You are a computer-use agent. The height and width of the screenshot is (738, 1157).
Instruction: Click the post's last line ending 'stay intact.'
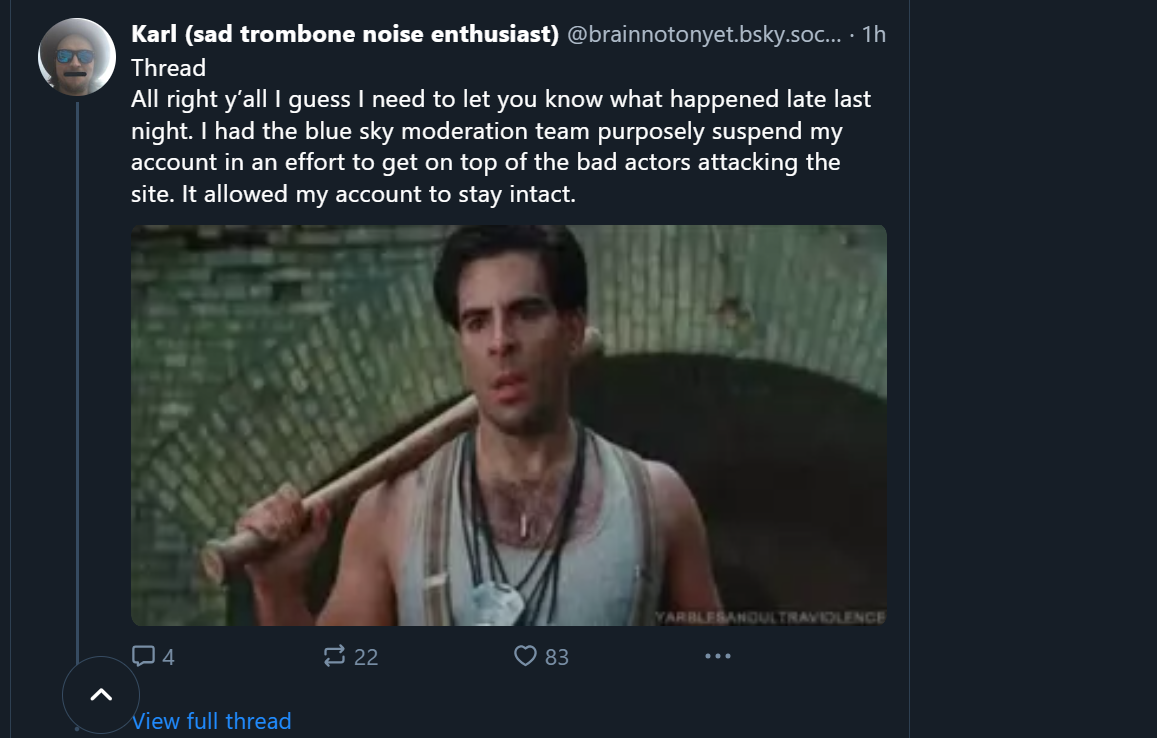353,194
